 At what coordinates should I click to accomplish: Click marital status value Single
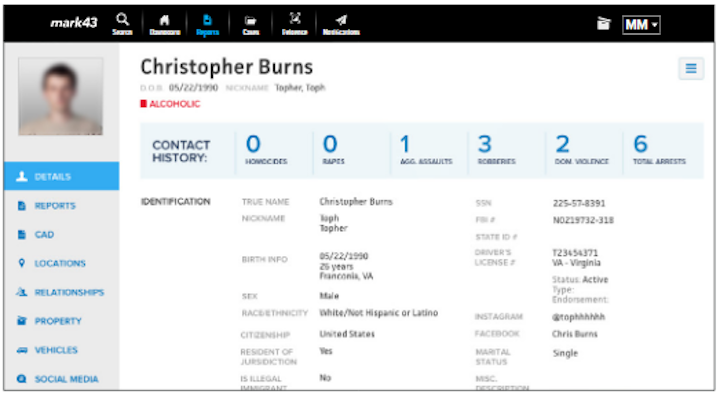(x=565, y=353)
